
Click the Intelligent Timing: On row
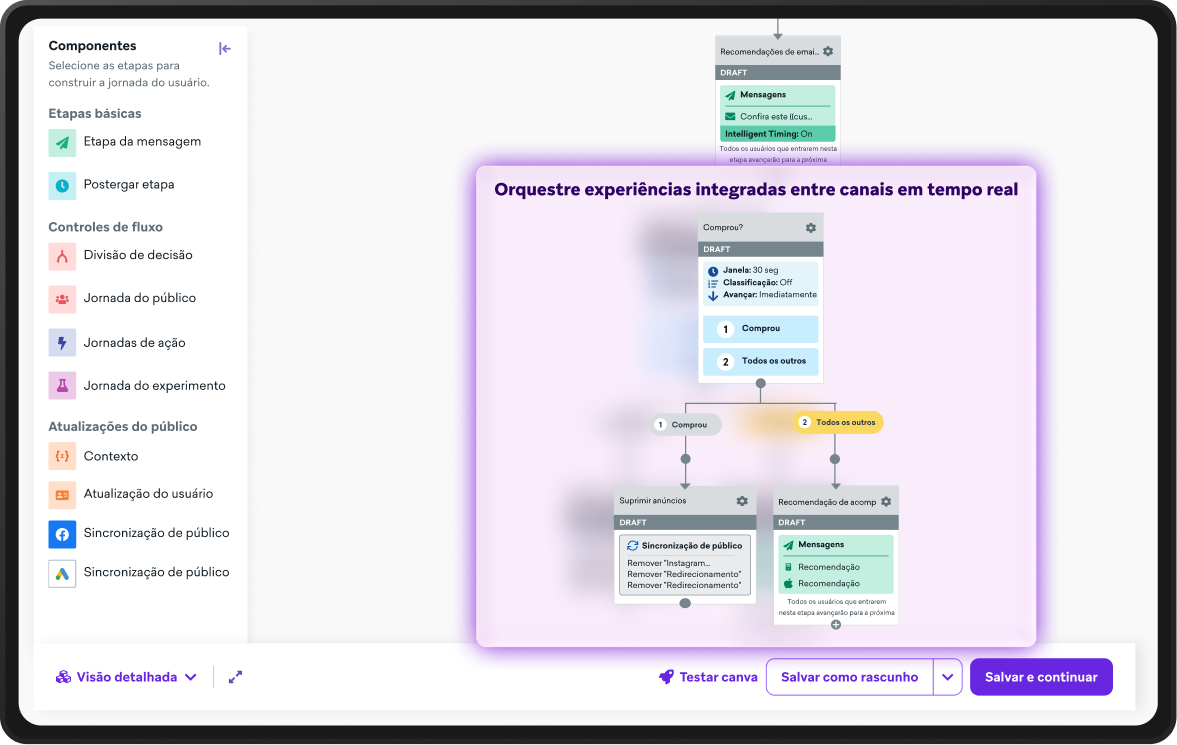click(778, 134)
